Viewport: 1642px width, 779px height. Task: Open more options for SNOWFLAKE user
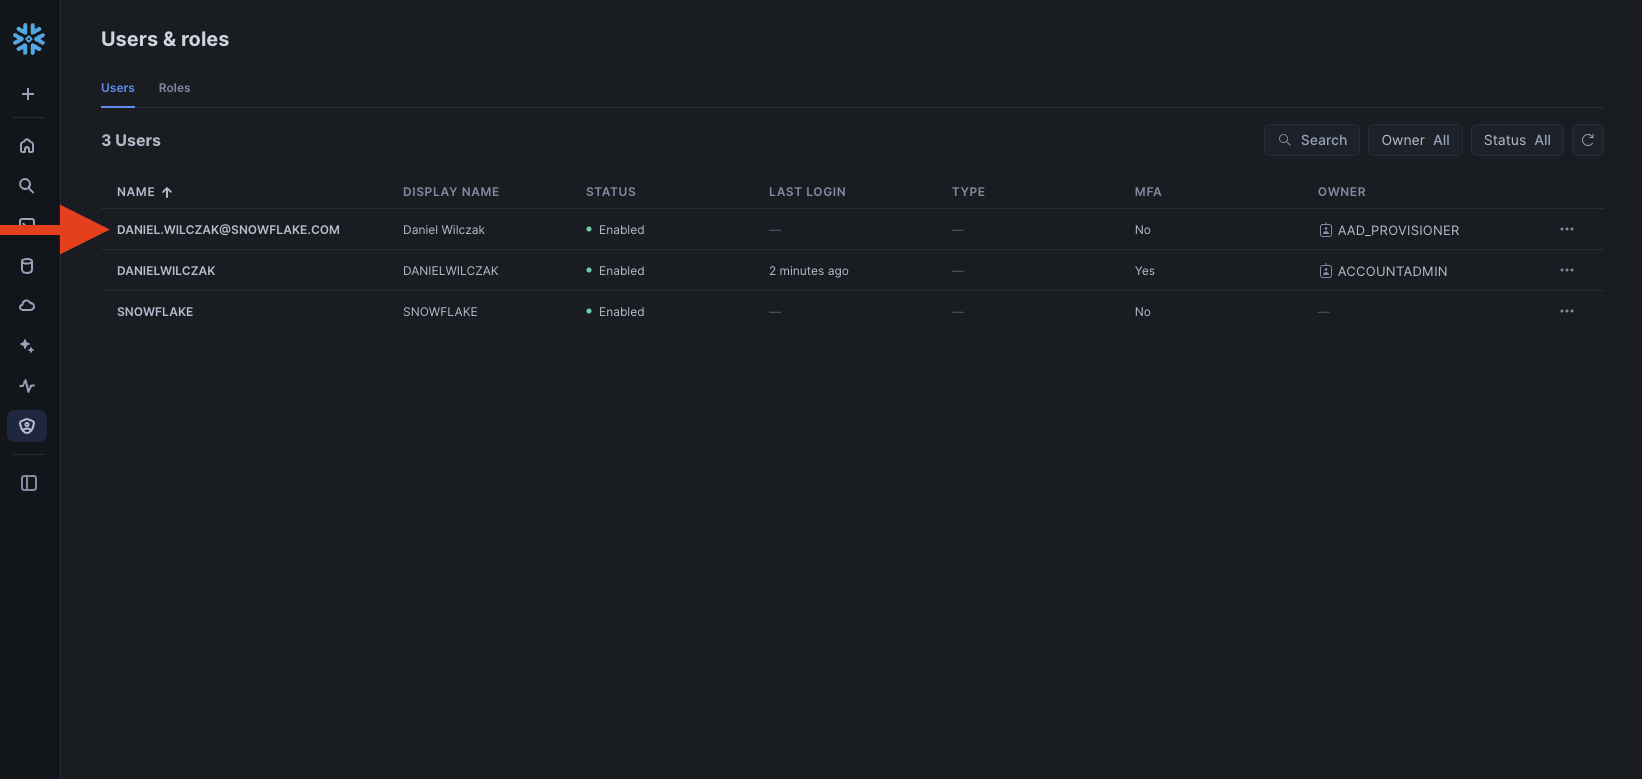pyautogui.click(x=1566, y=311)
